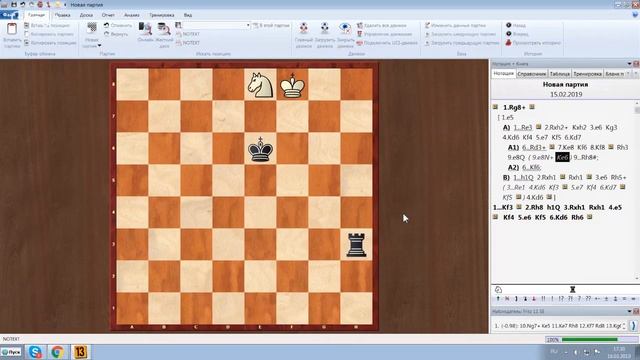The width and height of the screenshot is (640, 360).
Task: Open the Отчет ribbon tab
Action: coord(108,15)
